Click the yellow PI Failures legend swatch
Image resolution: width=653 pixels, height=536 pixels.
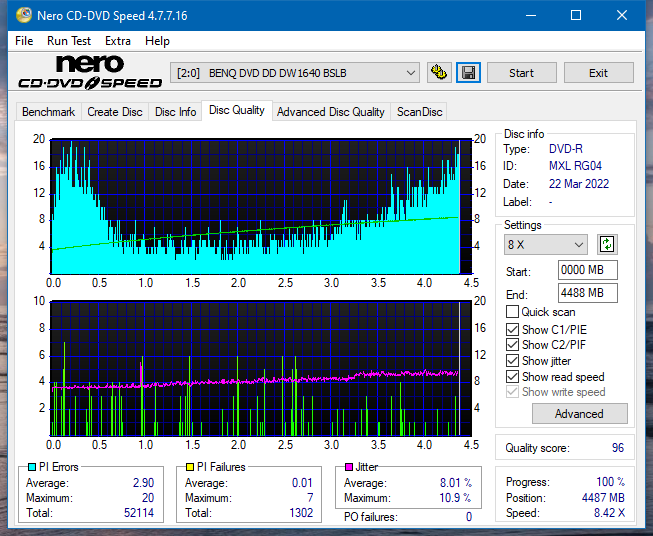pyautogui.click(x=190, y=467)
